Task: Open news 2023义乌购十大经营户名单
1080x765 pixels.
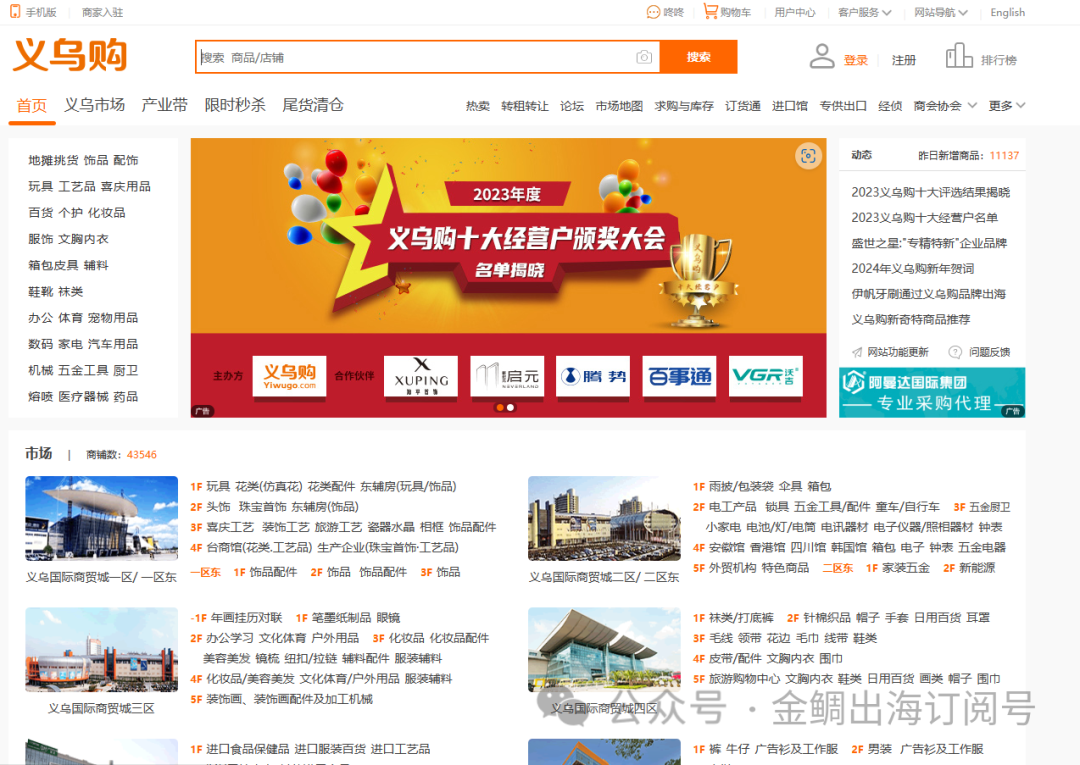Action: pyautogui.click(x=924, y=218)
